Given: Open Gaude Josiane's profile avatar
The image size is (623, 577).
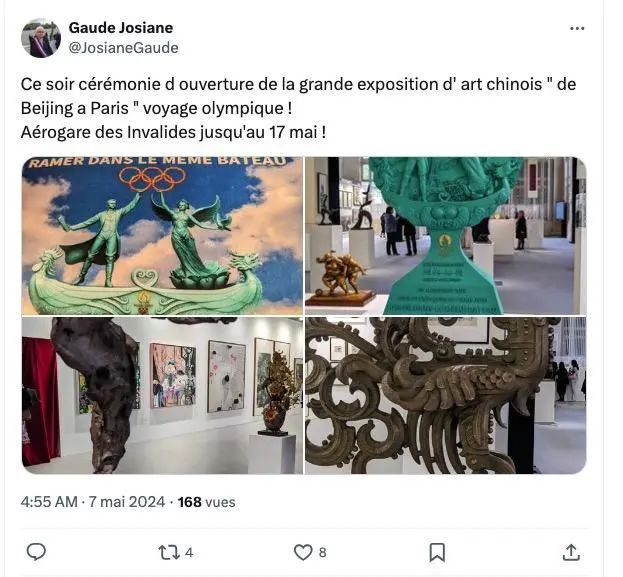Looking at the screenshot, I should (41, 38).
